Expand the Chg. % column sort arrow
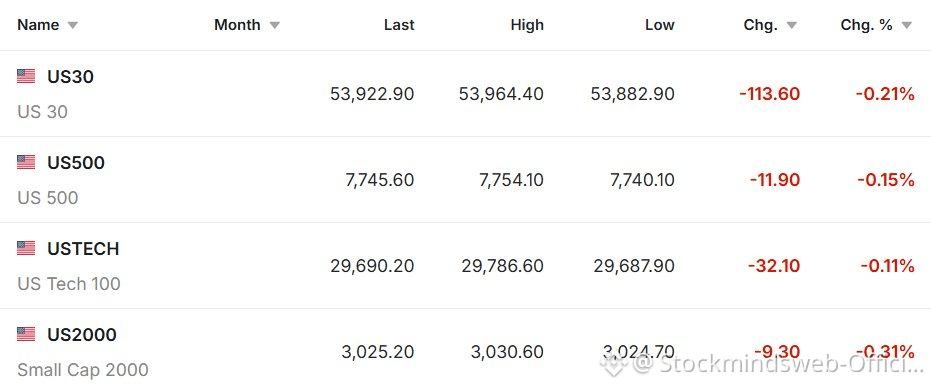 [x=906, y=26]
